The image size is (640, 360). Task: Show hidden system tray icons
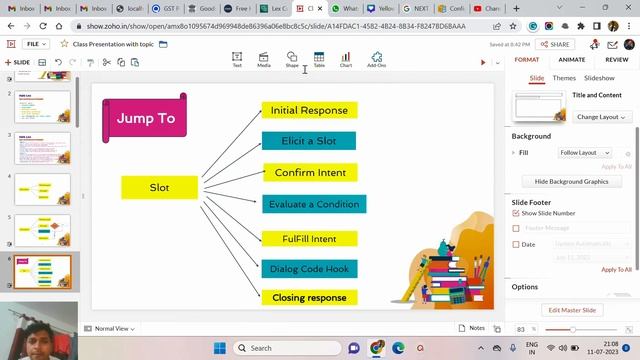481,348
